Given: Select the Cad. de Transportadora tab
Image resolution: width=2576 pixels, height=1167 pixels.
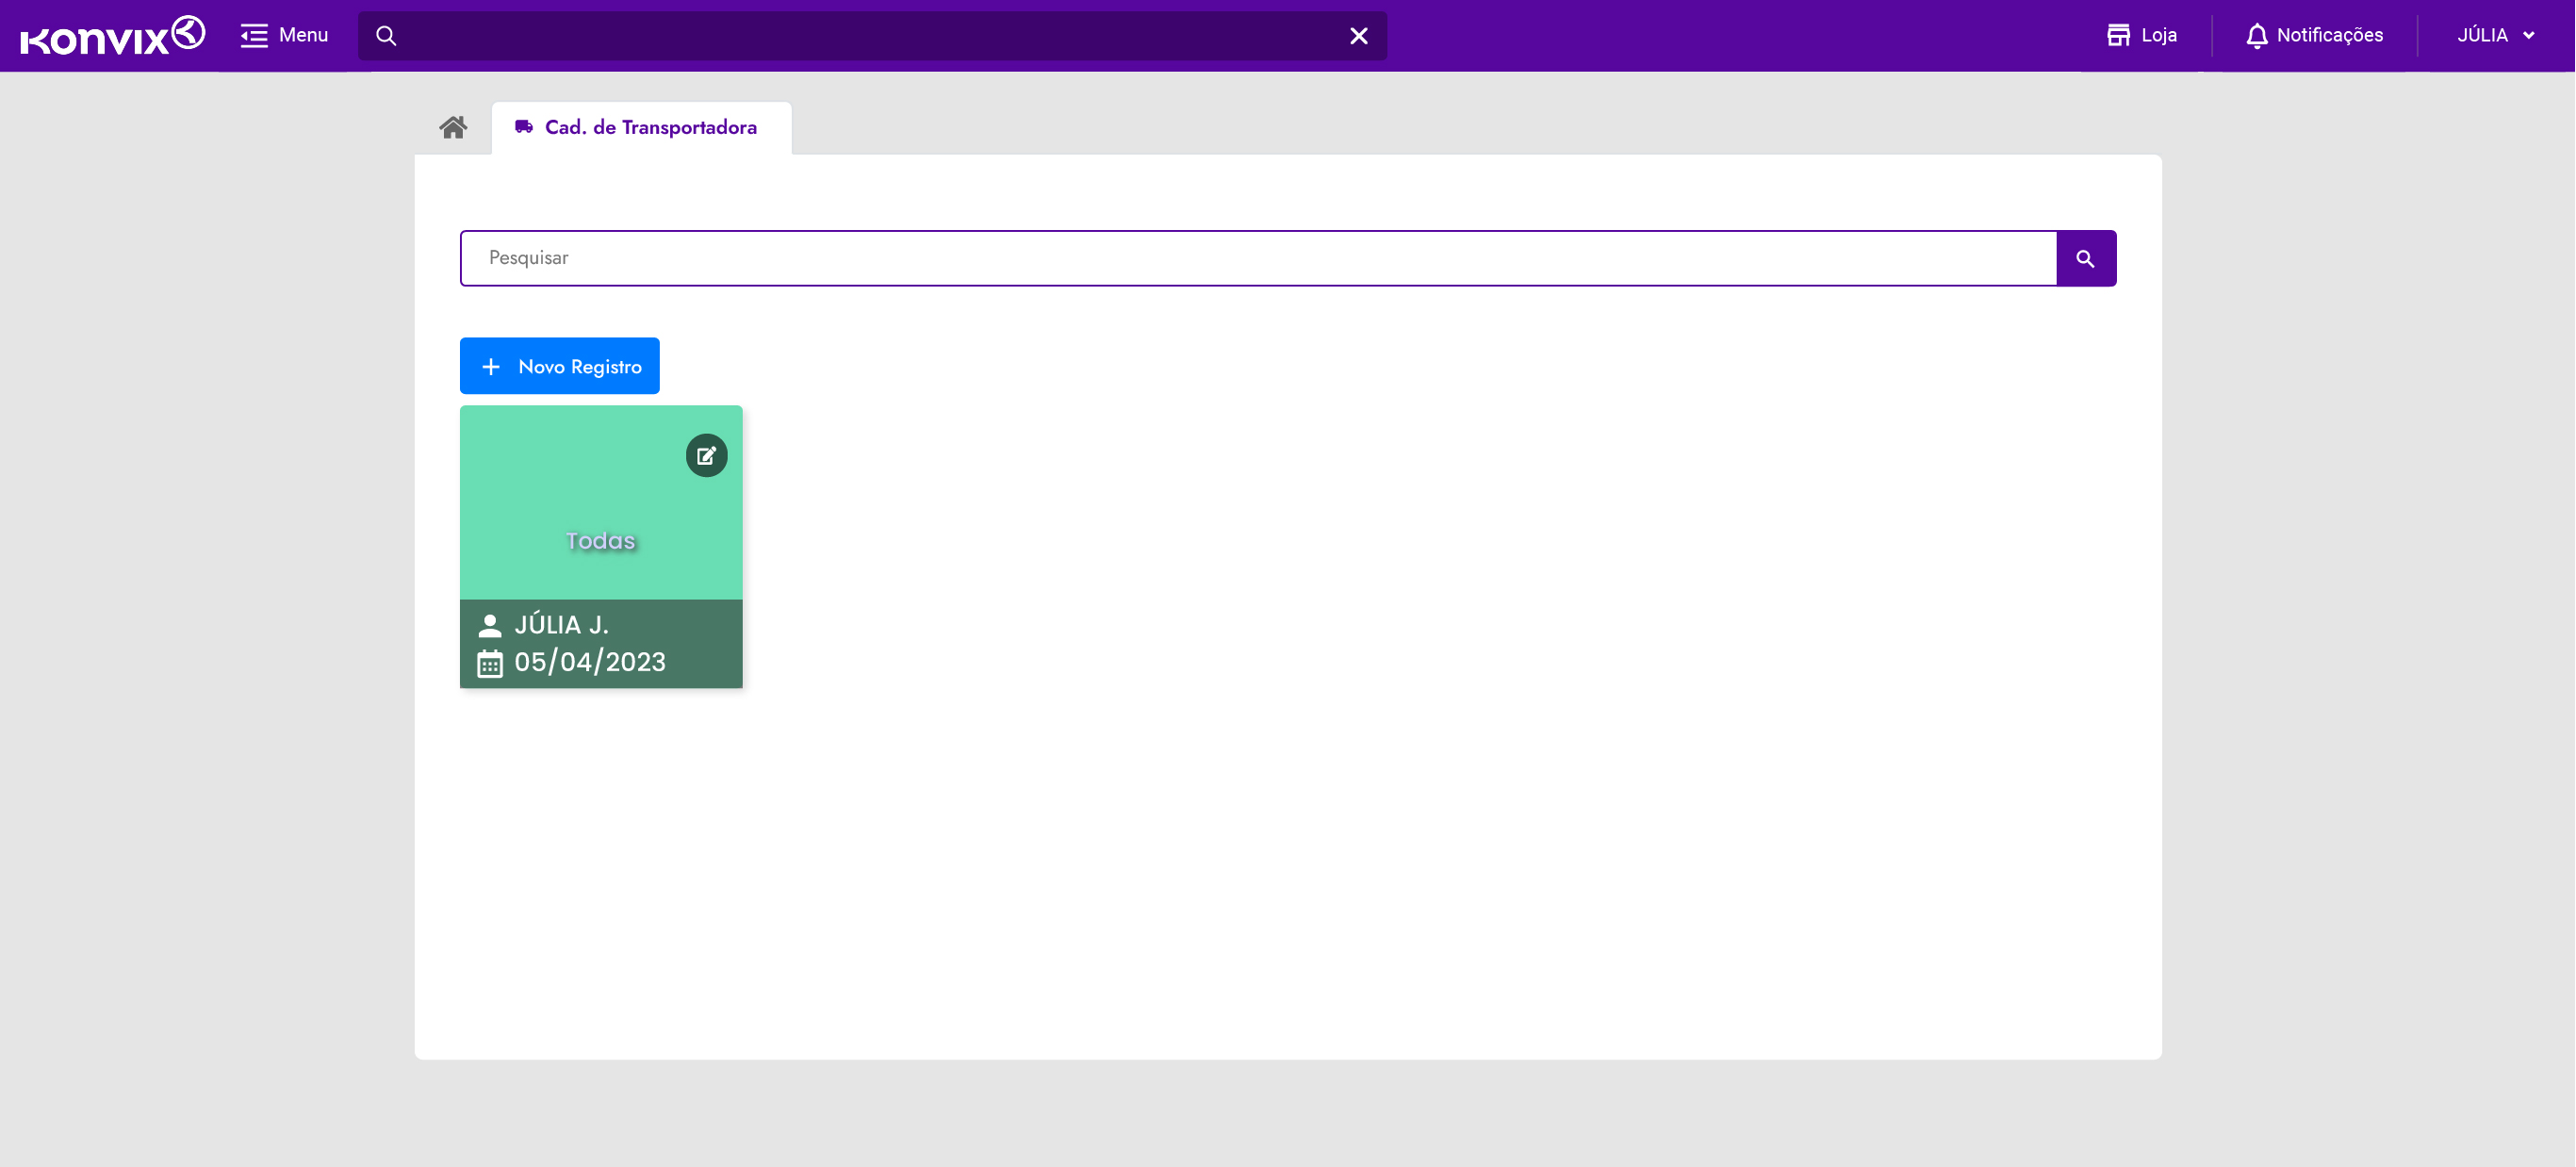Looking at the screenshot, I should (650, 127).
